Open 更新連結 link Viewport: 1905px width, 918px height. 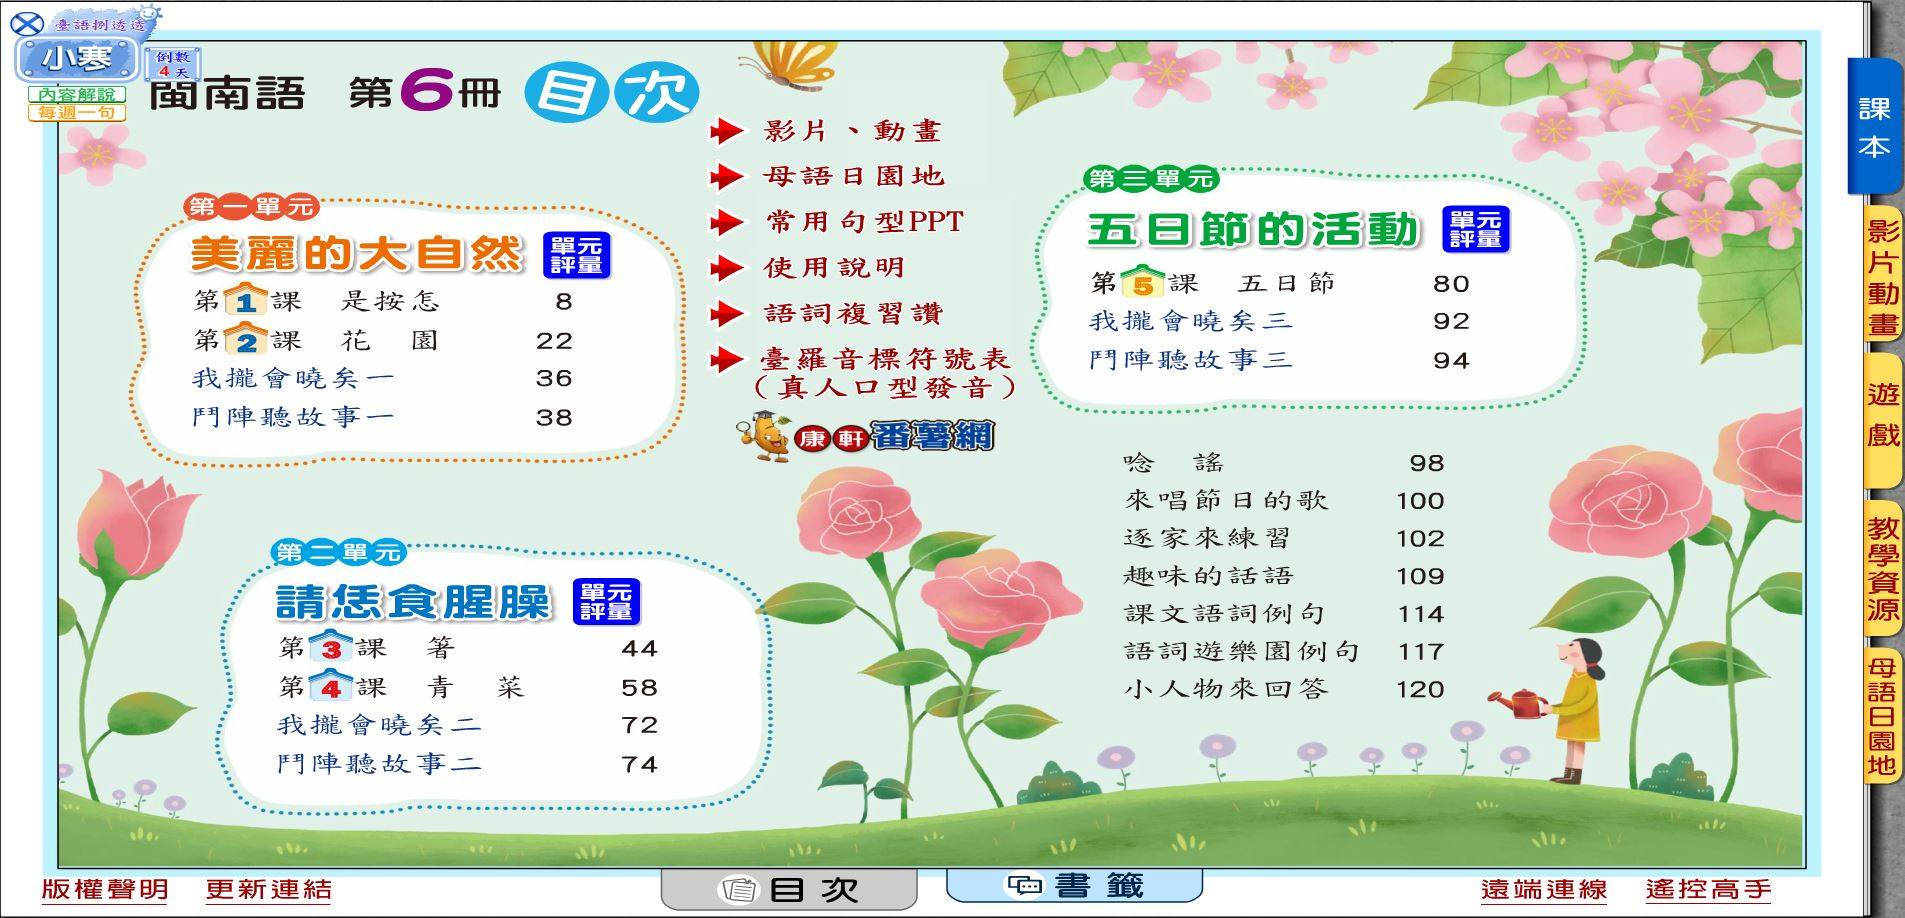(x=269, y=889)
